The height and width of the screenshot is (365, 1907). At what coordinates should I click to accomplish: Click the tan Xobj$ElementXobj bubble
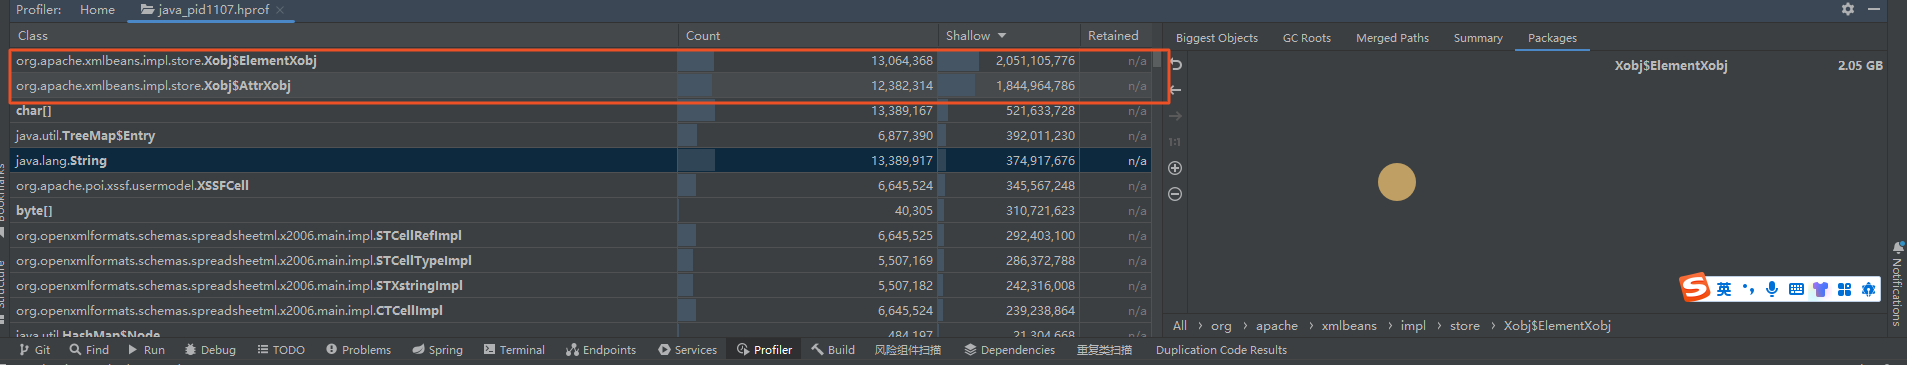(1397, 182)
